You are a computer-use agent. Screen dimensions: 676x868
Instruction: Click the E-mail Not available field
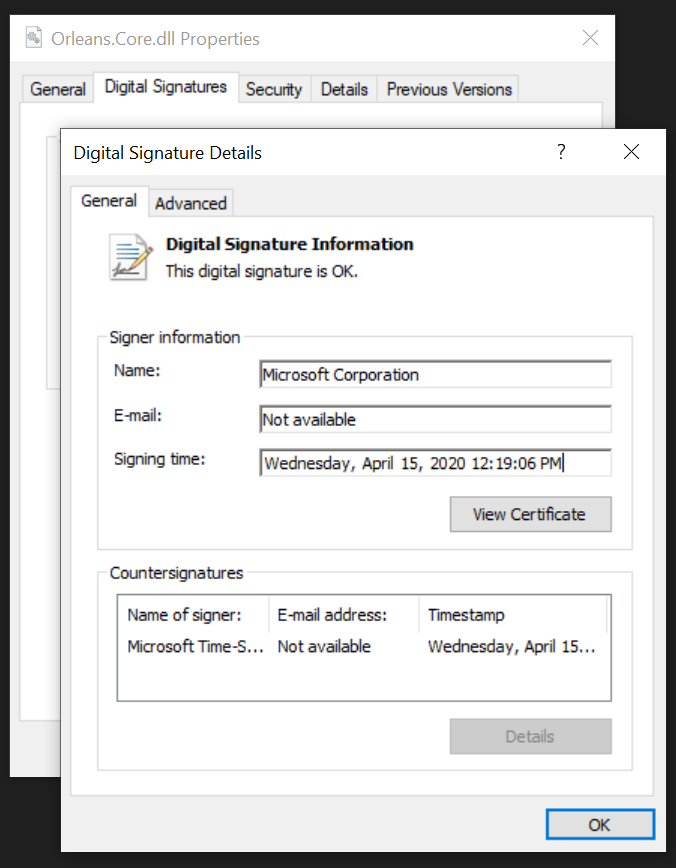435,419
